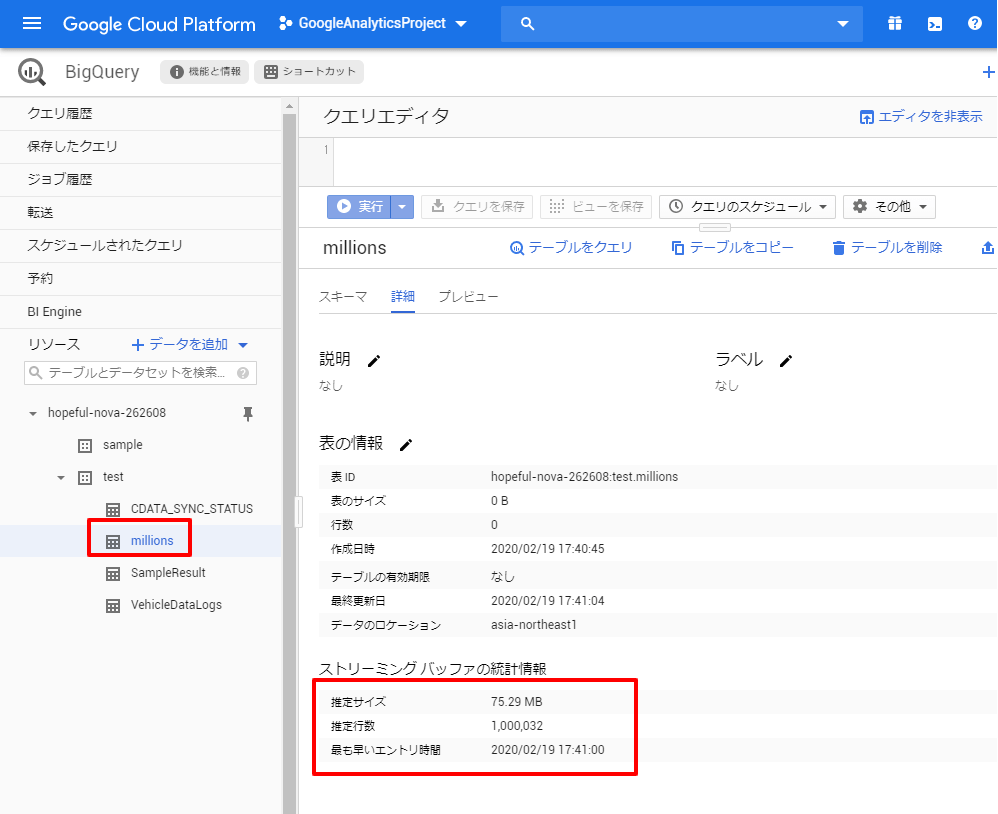
Task: Click the テーブルをクエリ link
Action: pyautogui.click(x=572, y=248)
